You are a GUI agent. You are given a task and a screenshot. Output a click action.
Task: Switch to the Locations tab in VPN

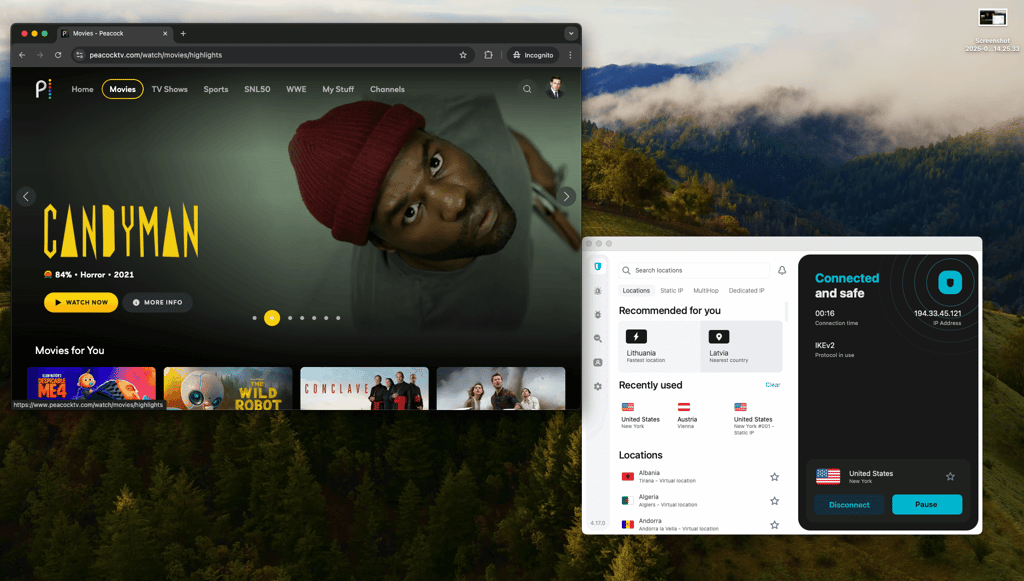pos(636,290)
